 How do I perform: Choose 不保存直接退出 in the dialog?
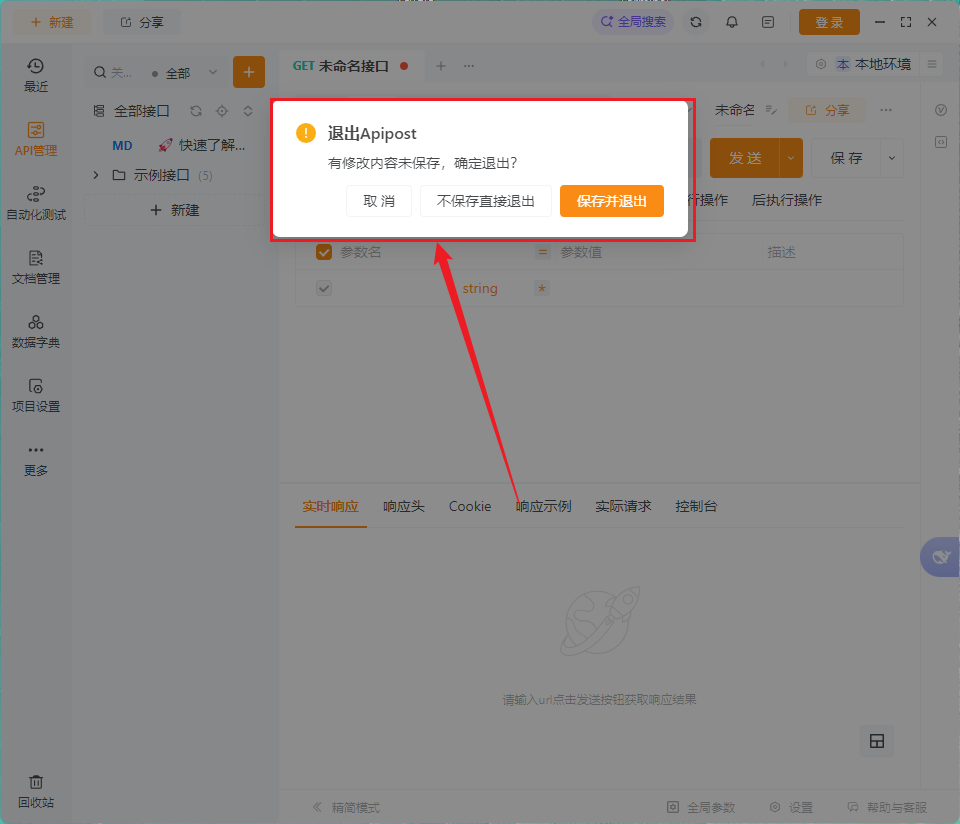(486, 201)
